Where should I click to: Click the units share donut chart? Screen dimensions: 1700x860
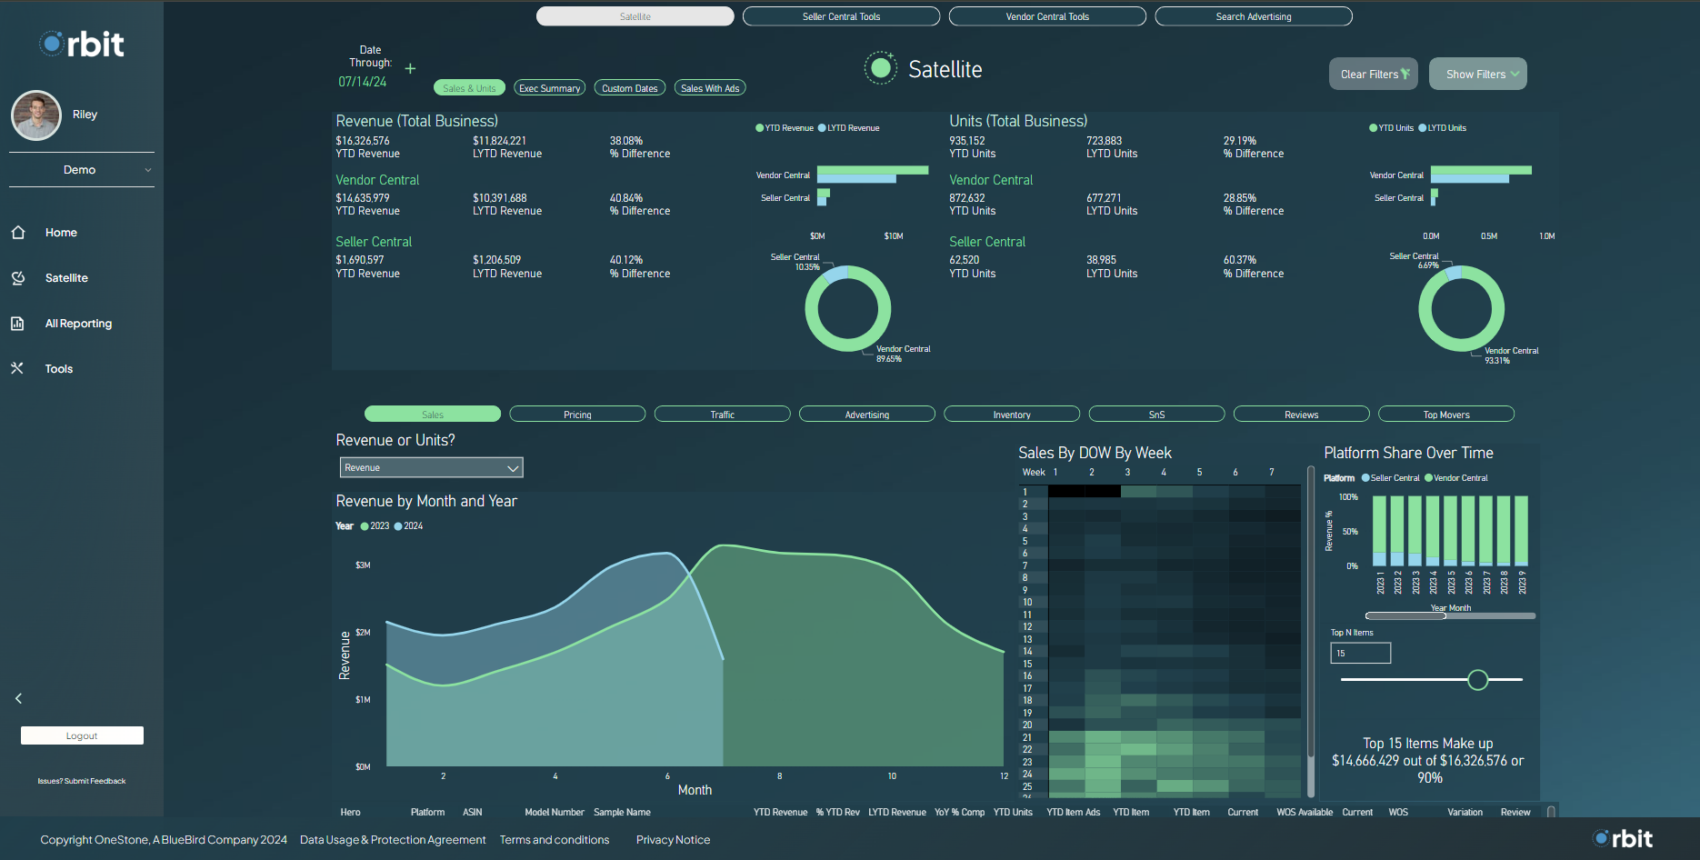click(x=1461, y=308)
